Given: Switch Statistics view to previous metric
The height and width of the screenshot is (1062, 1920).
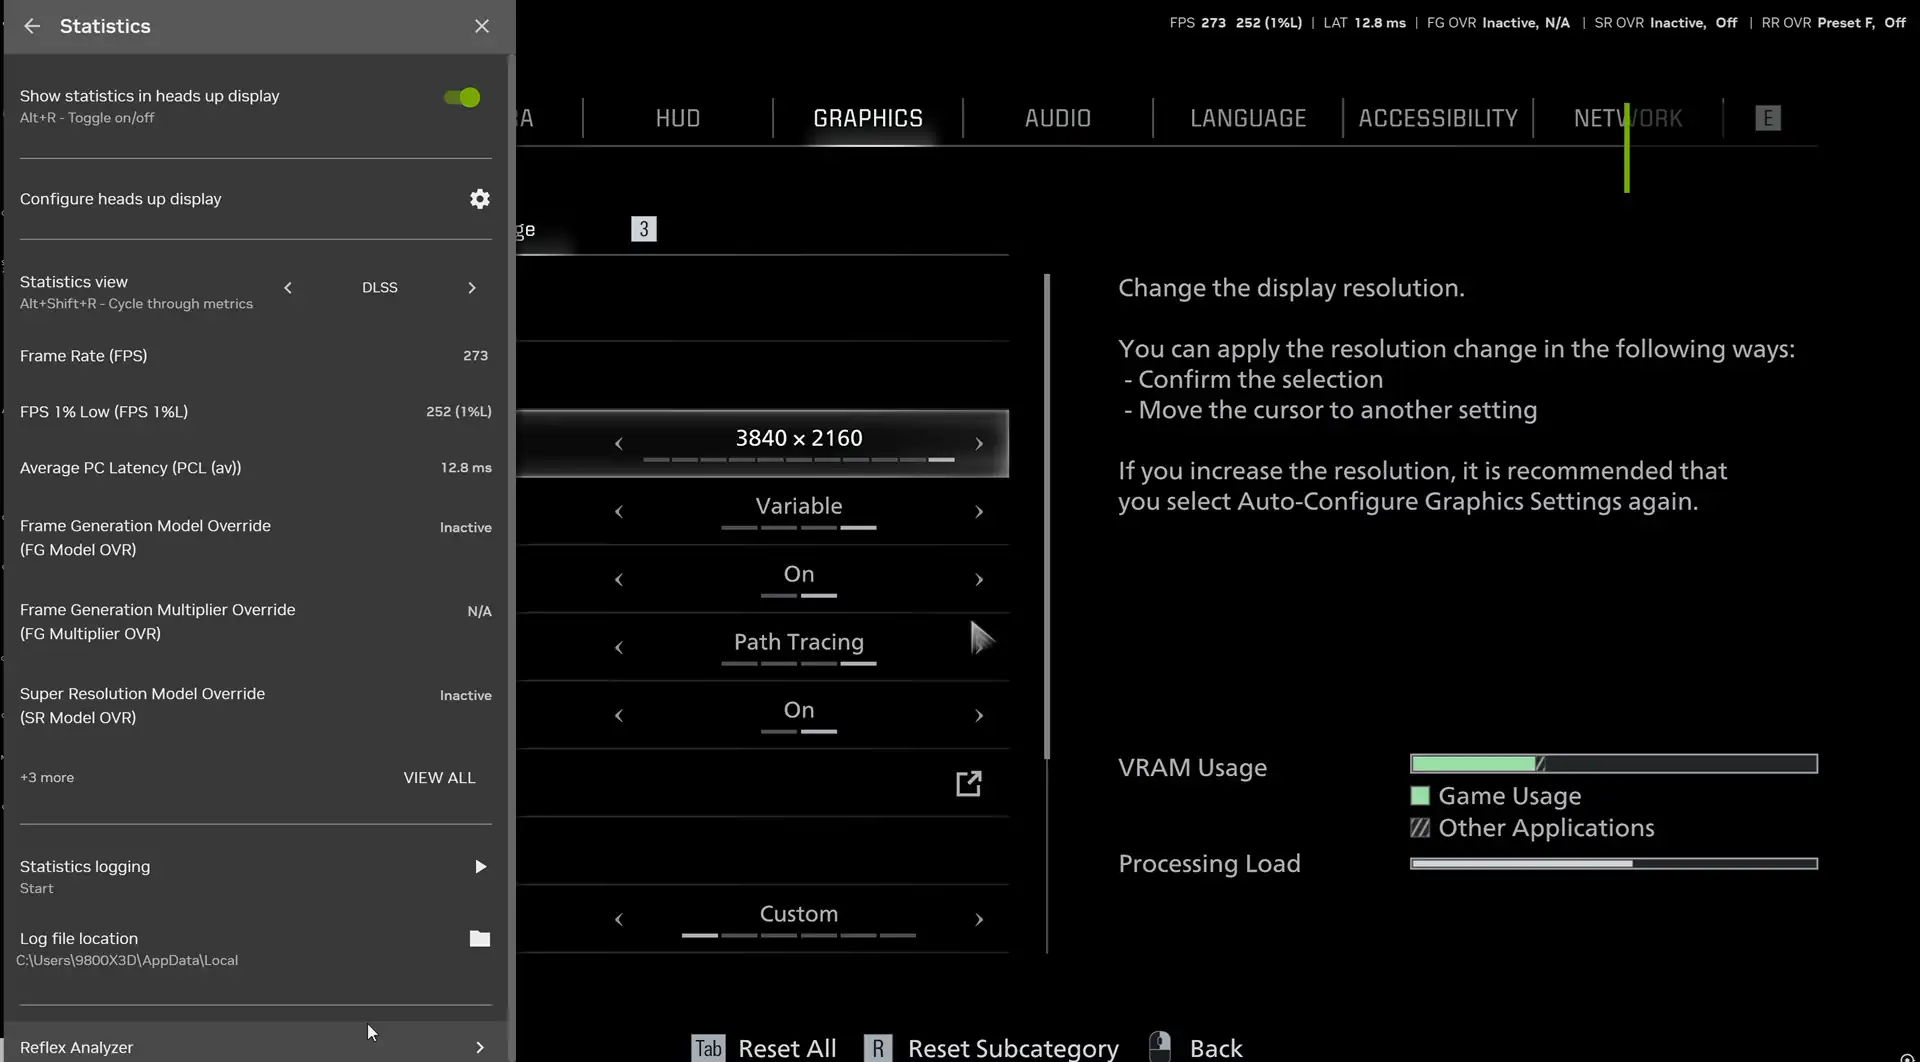Looking at the screenshot, I should point(288,288).
